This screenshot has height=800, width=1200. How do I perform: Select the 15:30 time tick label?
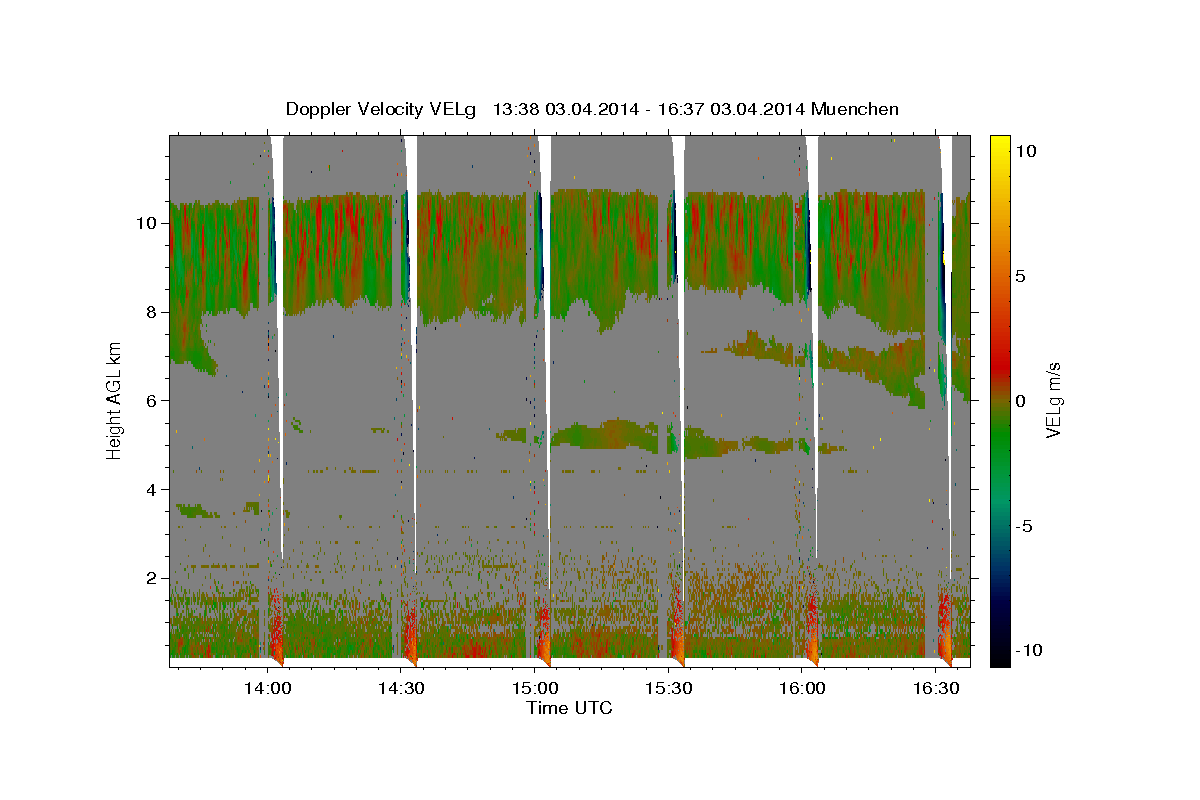[x=669, y=688]
